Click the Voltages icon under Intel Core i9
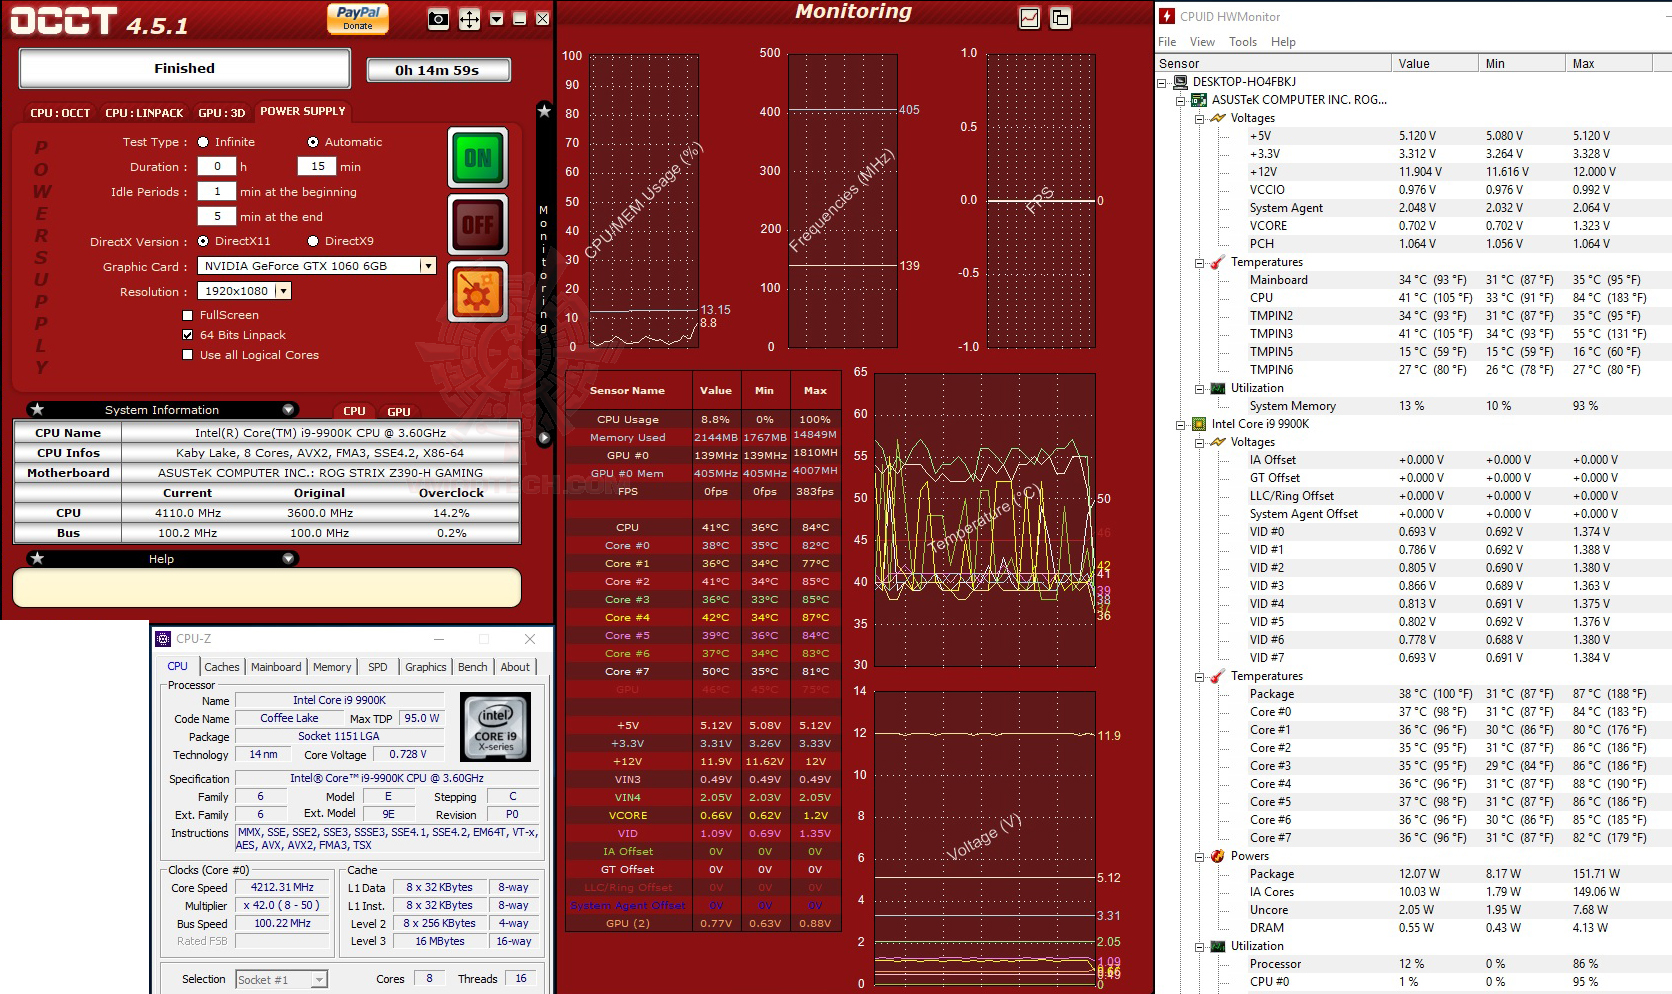 pos(1218,442)
